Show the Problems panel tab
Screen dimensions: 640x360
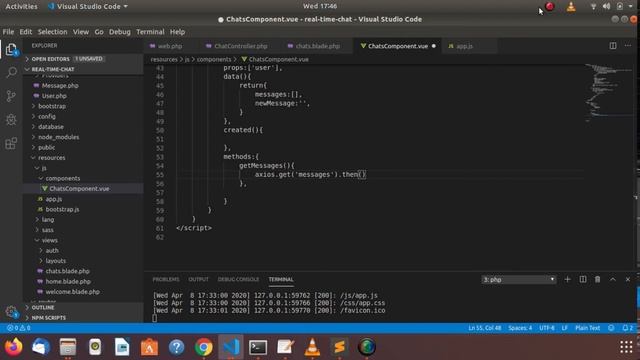click(x=166, y=280)
